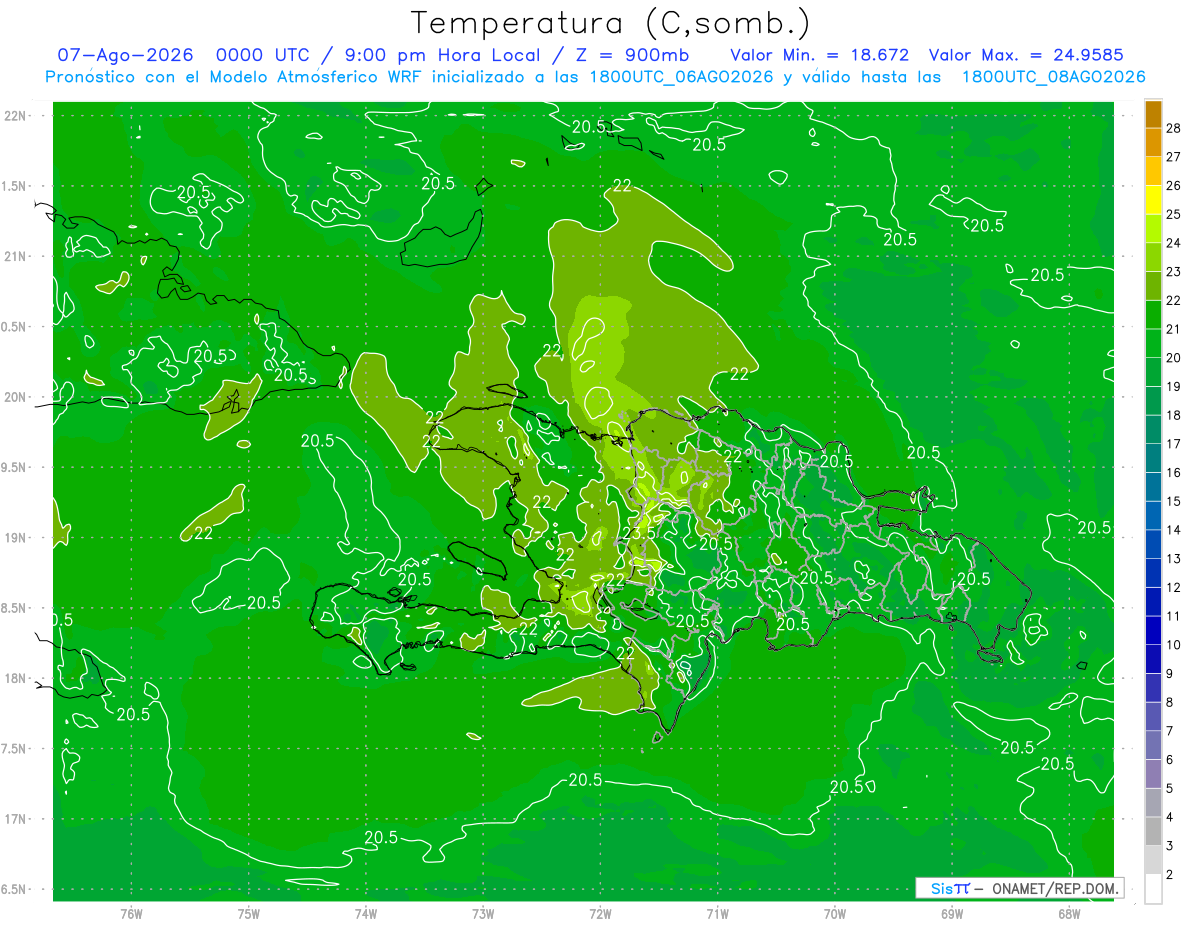The width and height of the screenshot is (1200, 927).
Task: Click "9:00 pm Hora Local" in header
Action: [x=441, y=55]
